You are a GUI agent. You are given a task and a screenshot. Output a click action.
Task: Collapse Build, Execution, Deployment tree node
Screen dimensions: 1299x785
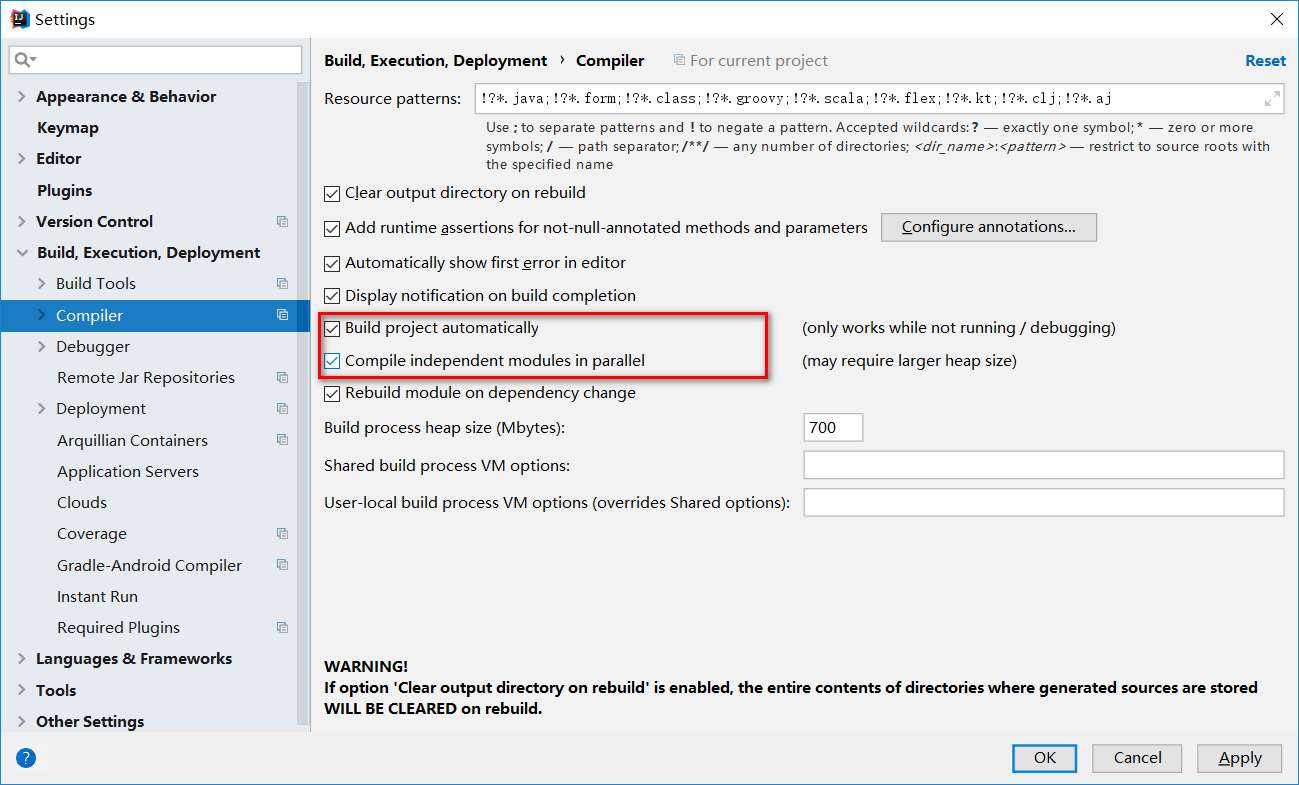point(22,253)
